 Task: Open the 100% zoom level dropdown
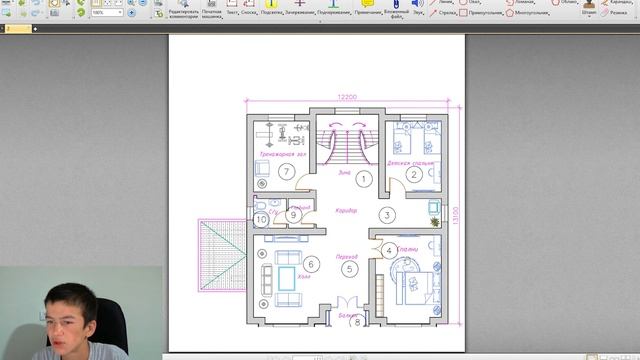tap(120, 13)
